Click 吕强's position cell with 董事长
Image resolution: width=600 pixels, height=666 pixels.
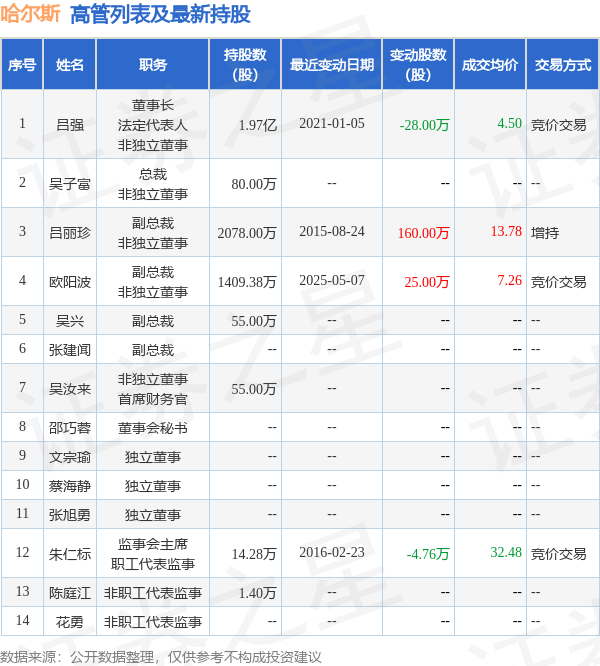[x=152, y=125]
